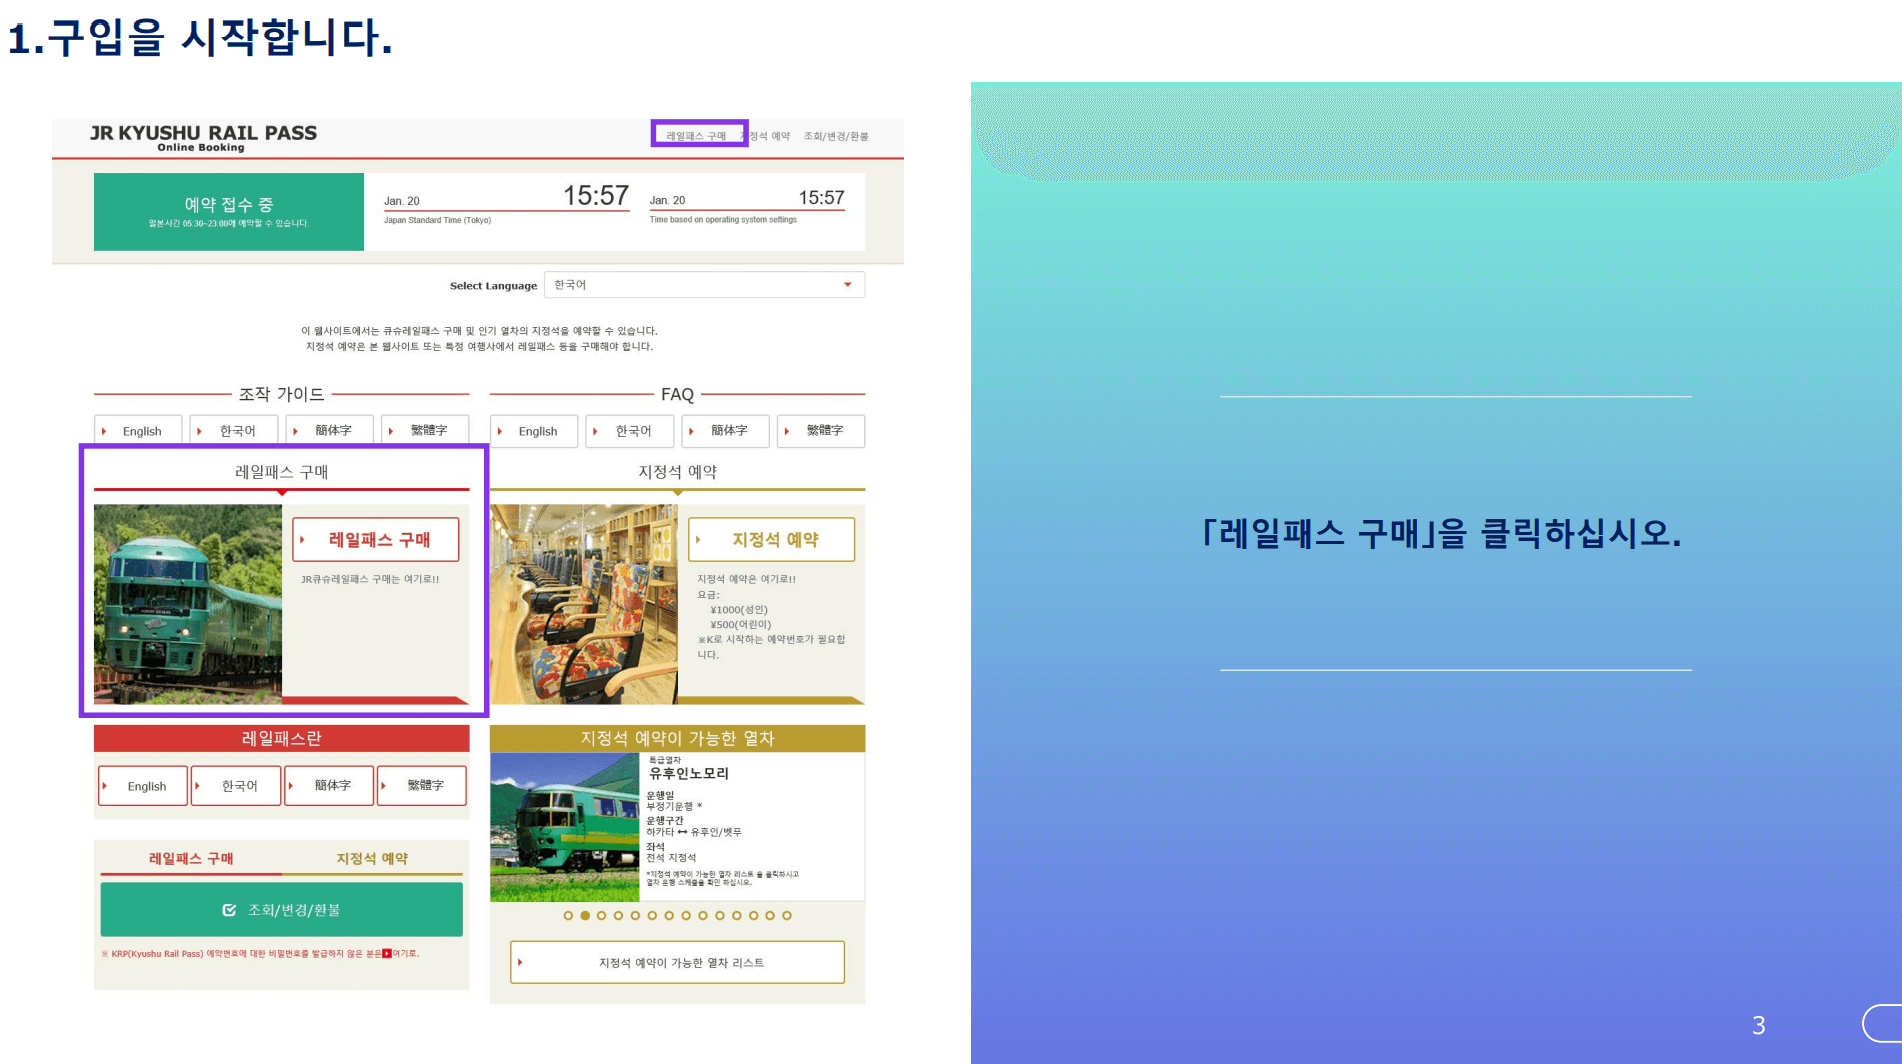Click the operating system time 15:57

[x=821, y=198]
